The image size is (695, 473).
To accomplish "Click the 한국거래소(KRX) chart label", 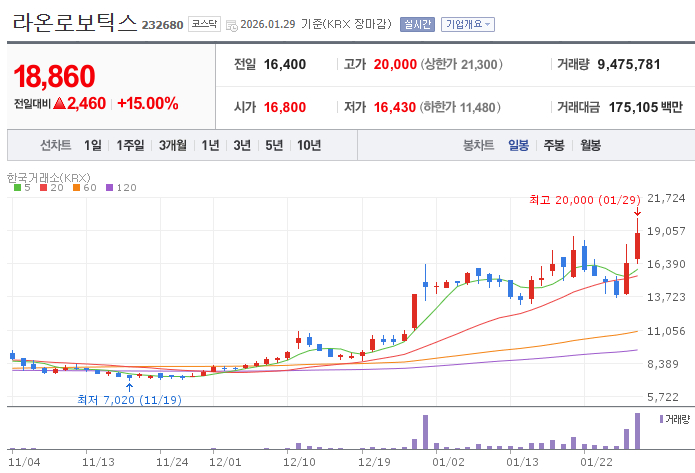I will [49, 177].
